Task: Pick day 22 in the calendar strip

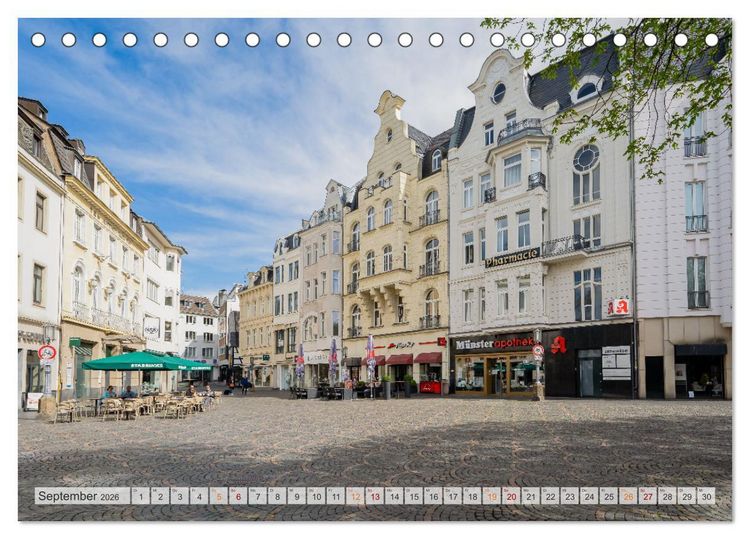Action: pyautogui.click(x=551, y=496)
